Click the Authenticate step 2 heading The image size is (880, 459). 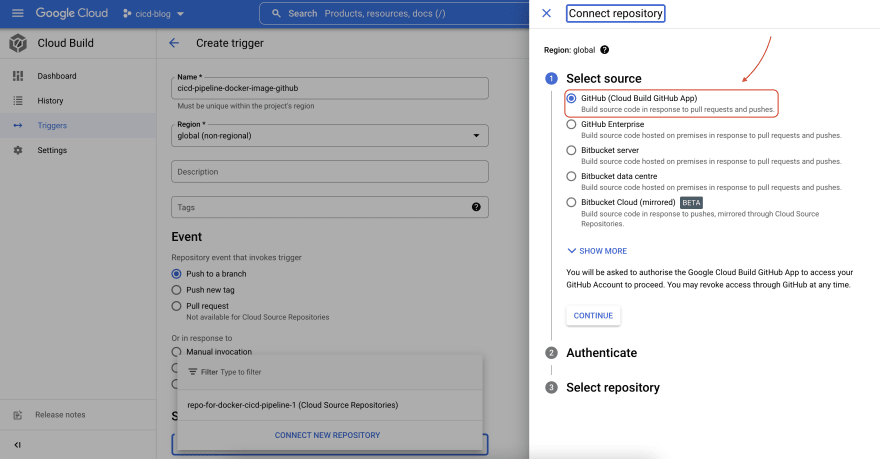tap(602, 353)
